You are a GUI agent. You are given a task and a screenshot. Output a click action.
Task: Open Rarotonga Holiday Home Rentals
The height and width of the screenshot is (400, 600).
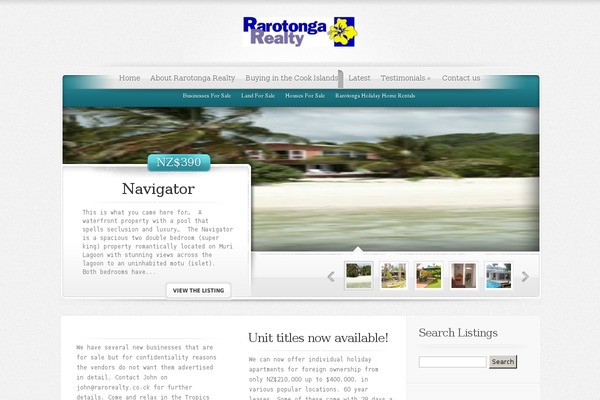click(375, 96)
